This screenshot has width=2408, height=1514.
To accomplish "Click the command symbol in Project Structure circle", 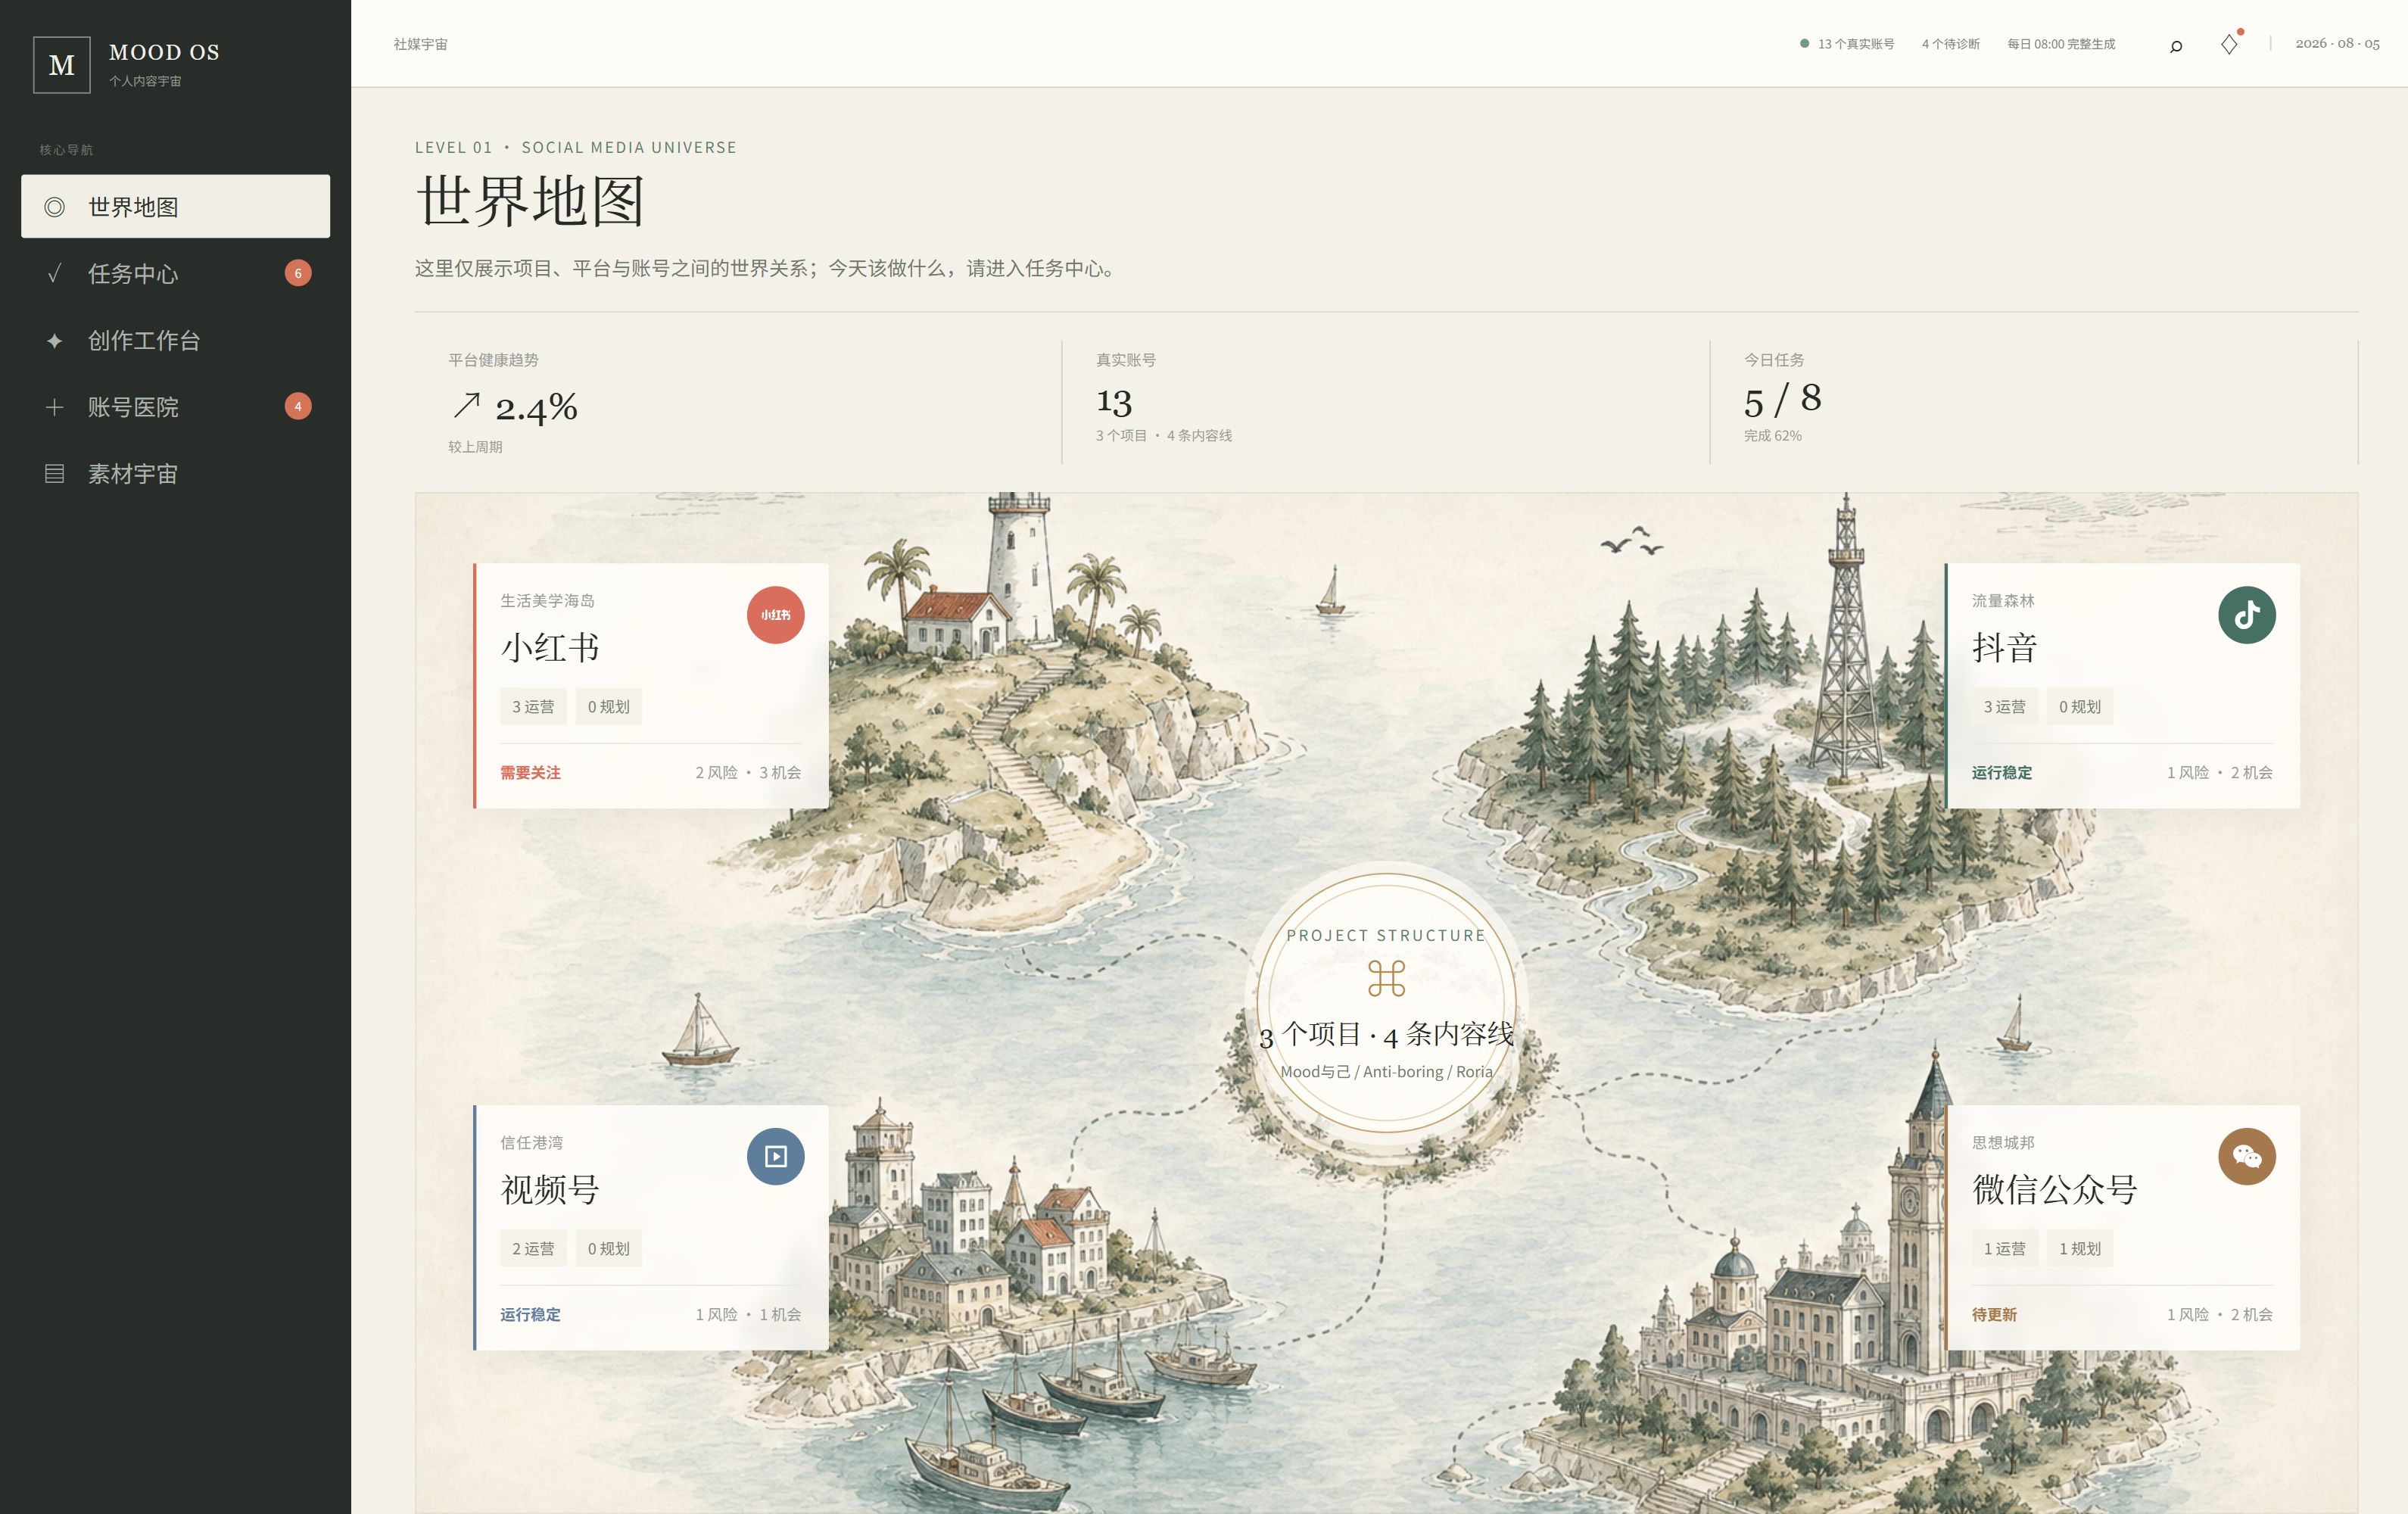I will coord(1386,978).
